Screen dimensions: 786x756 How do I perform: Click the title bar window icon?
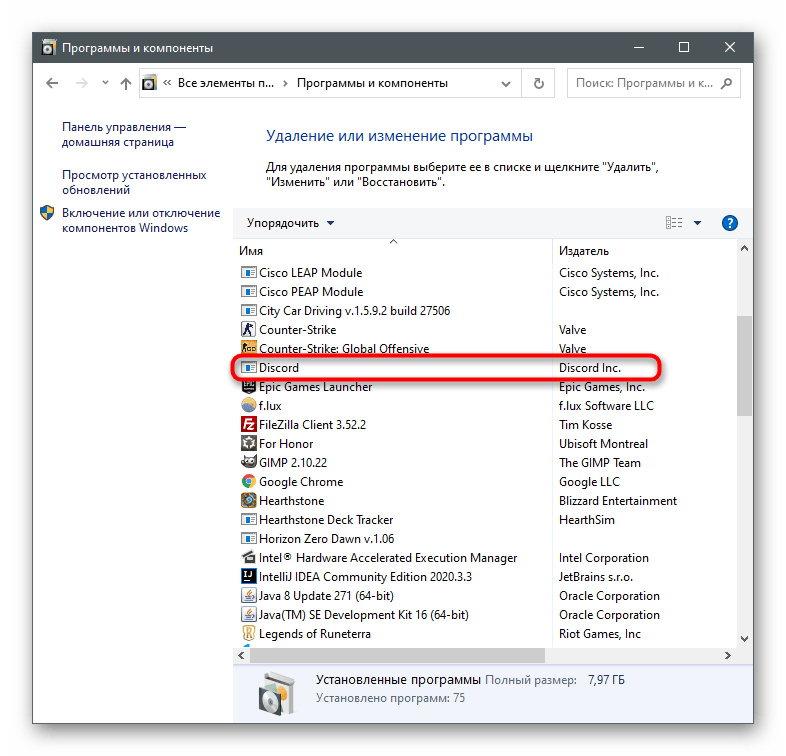[48, 48]
